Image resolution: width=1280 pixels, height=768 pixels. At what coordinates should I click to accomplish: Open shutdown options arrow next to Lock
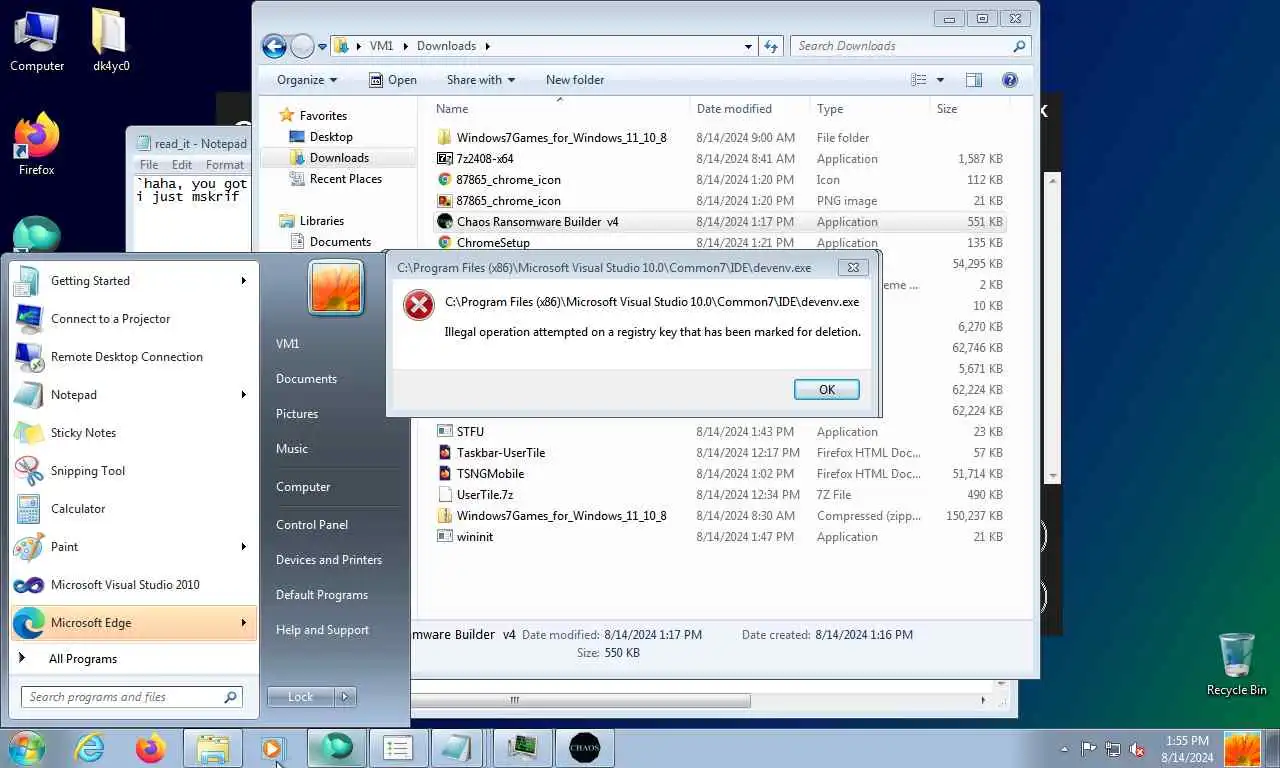(x=345, y=697)
